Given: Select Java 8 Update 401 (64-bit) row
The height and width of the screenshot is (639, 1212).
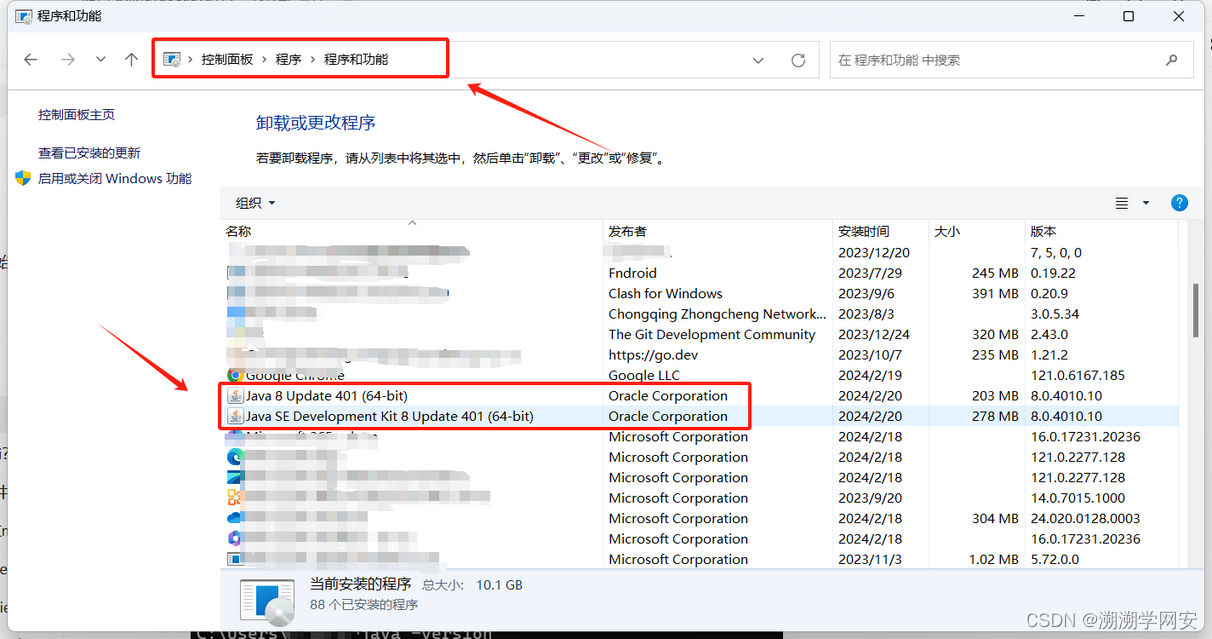Looking at the screenshot, I should click(699, 396).
